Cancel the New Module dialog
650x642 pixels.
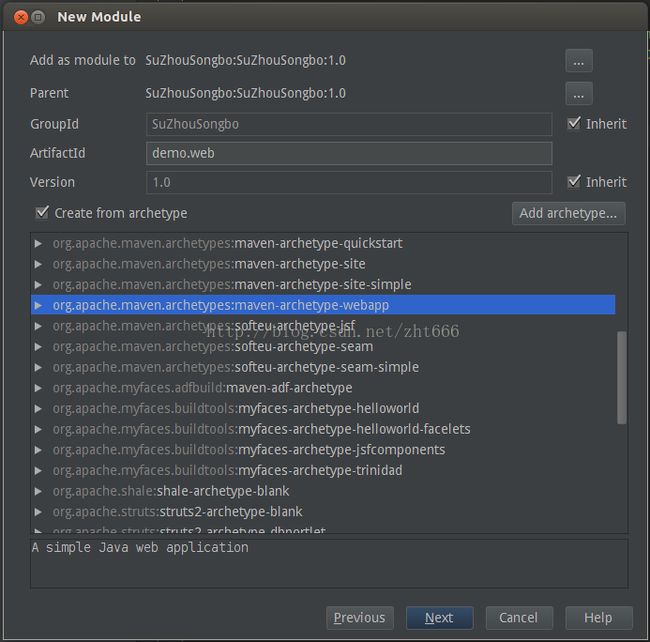[519, 618]
